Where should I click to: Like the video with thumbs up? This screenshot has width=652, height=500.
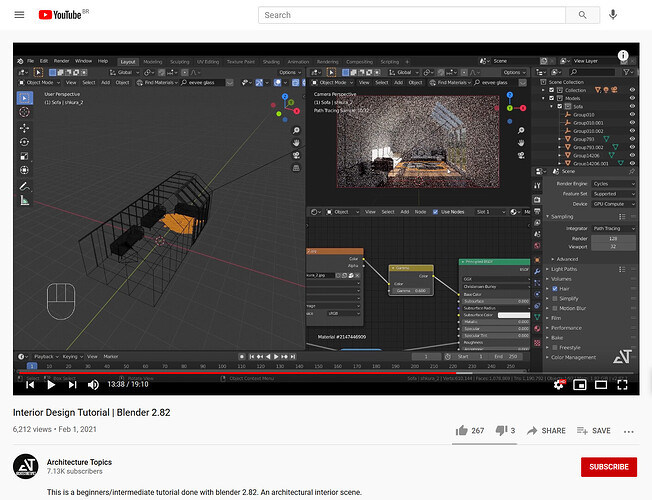click(462, 431)
